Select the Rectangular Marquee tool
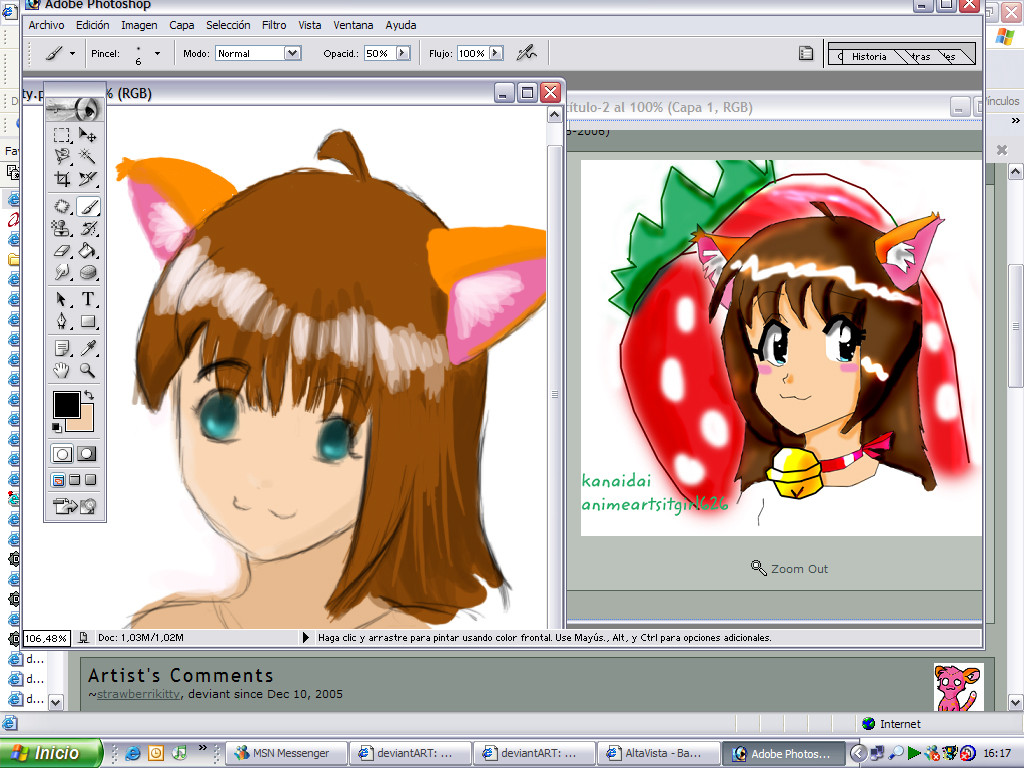 [x=62, y=135]
